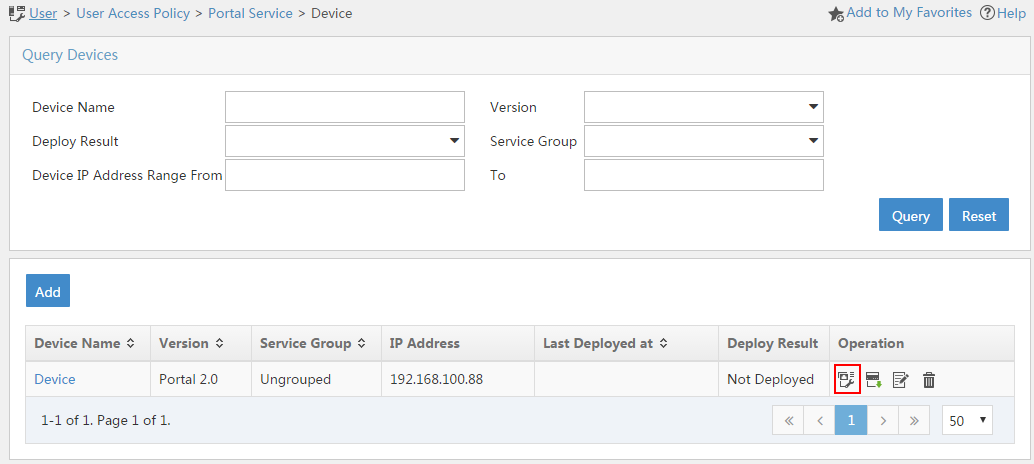Screen dimensions: 1034x464
Task: Open the User breadcrumb link
Action: pos(43,13)
